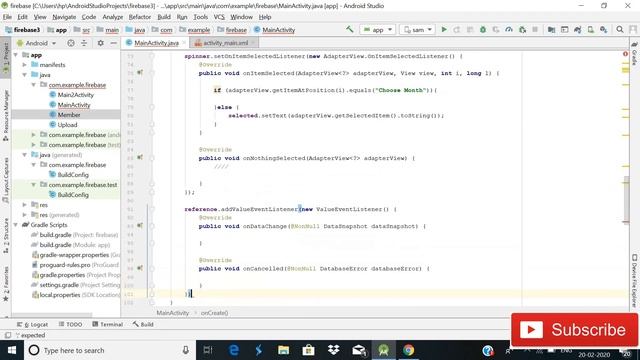Toggle the 2: Structure tool window
640x360 pixels.
coord(6,236)
